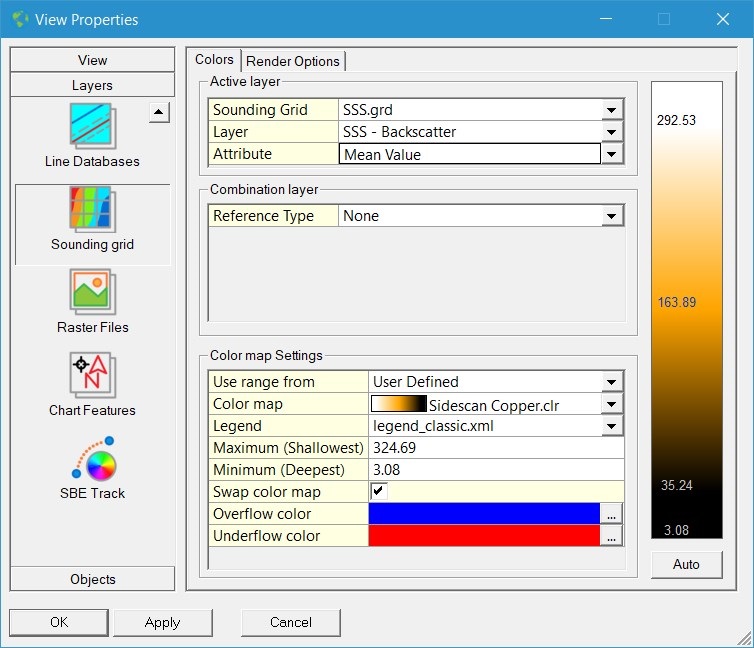Image resolution: width=754 pixels, height=648 pixels.
Task: Toggle the Swap color map checkbox
Action: point(378,491)
